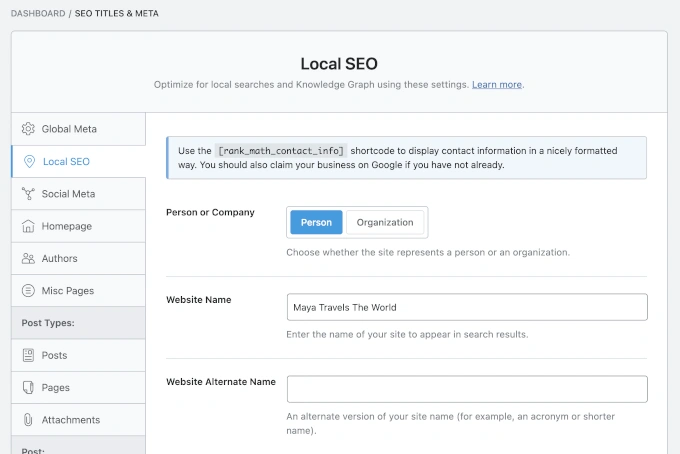Viewport: 680px width, 454px height.
Task: Switch site type to Organization
Action: click(x=385, y=222)
